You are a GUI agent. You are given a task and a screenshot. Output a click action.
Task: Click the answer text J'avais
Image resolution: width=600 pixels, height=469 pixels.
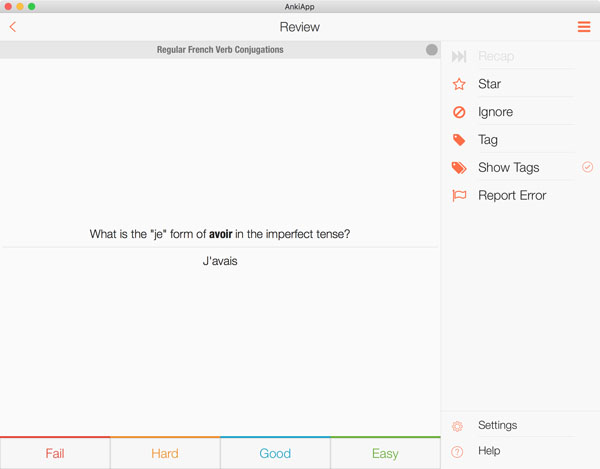(x=220, y=261)
